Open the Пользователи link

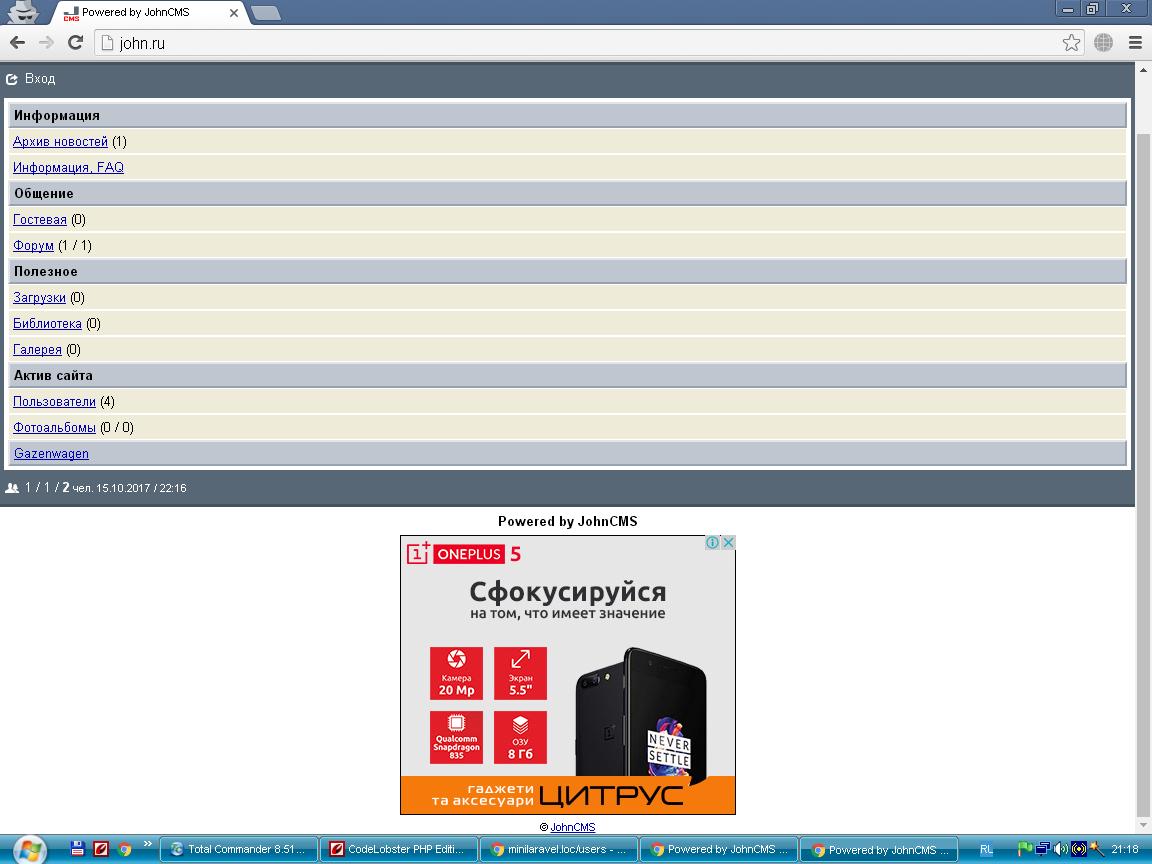(x=54, y=402)
